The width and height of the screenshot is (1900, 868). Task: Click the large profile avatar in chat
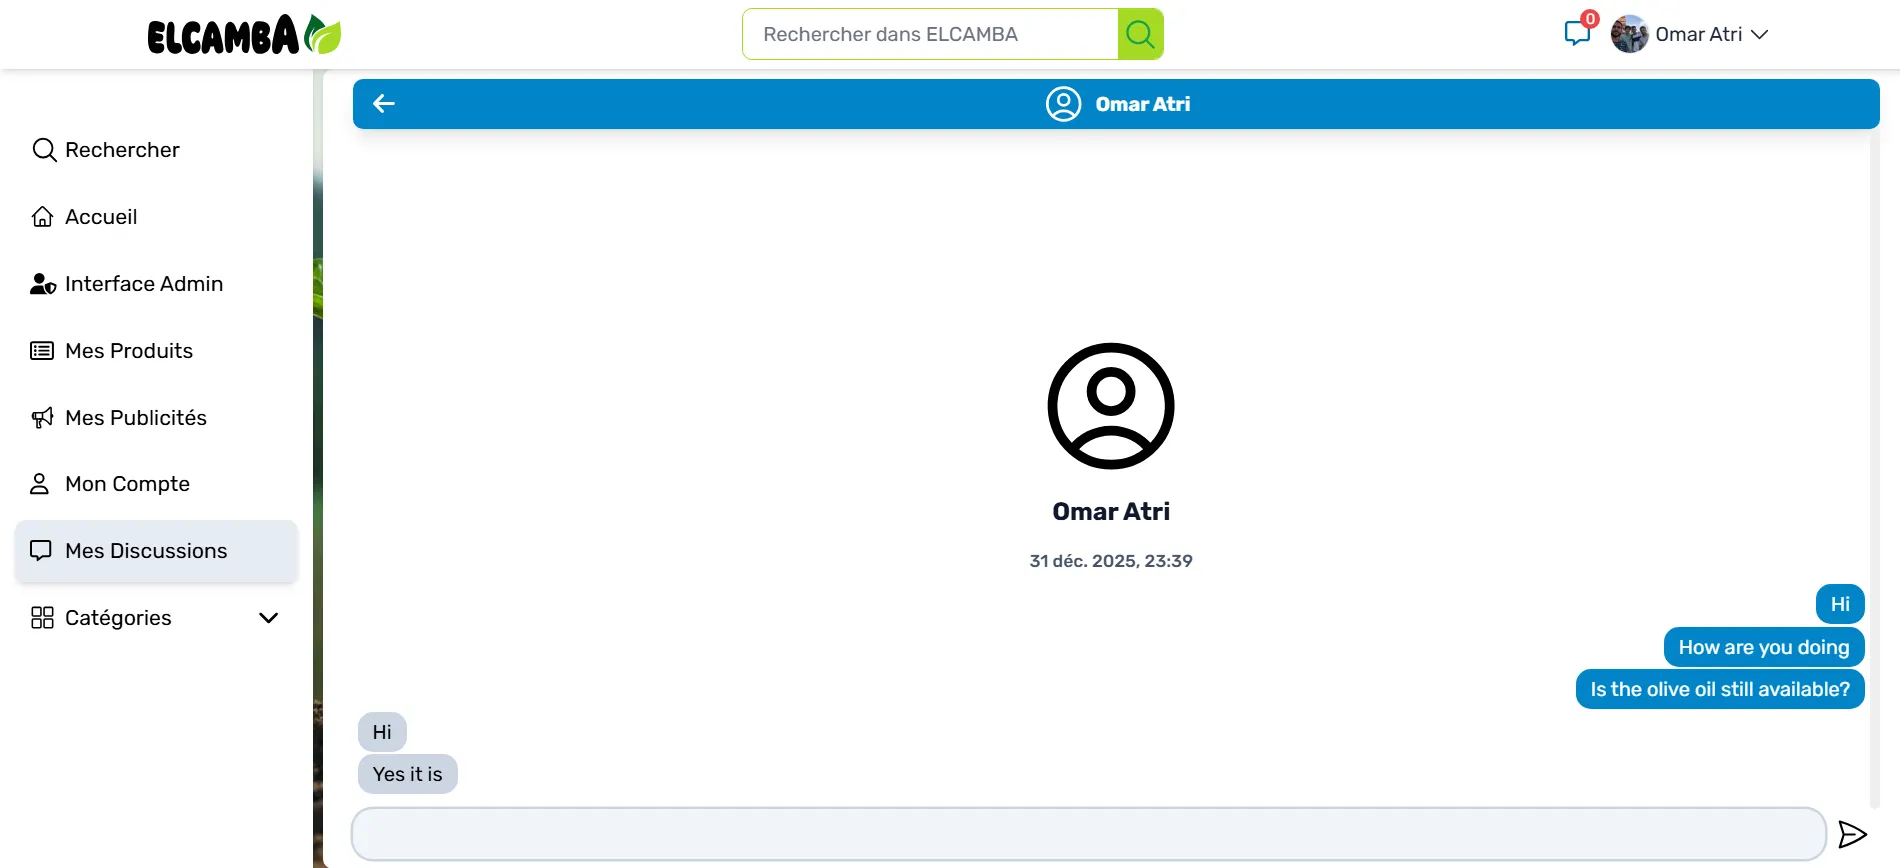point(1111,406)
